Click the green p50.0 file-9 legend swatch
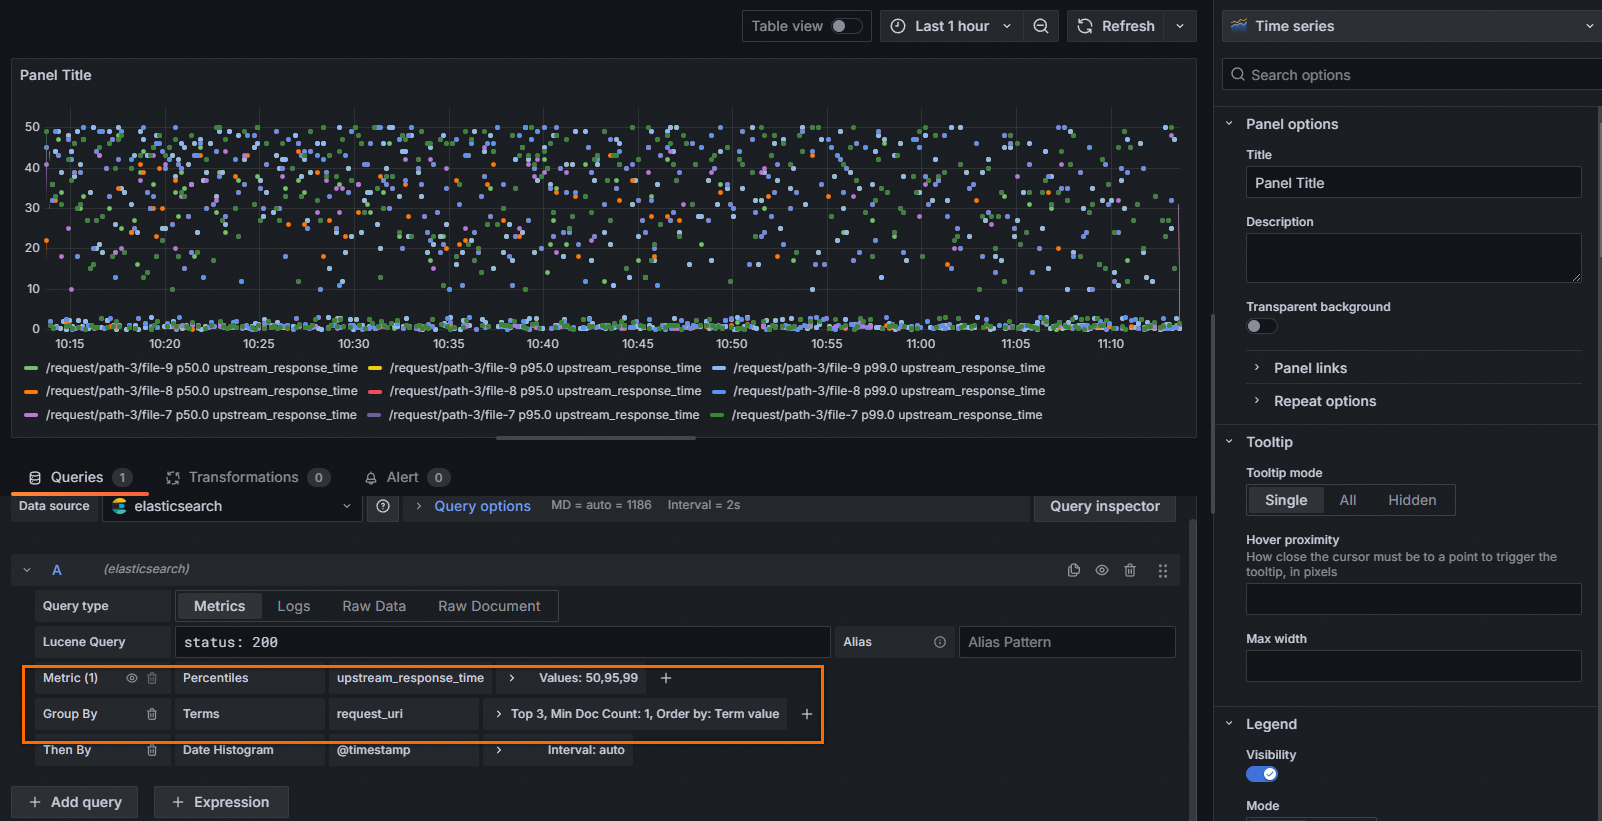Viewport: 1602px width, 821px height. click(x=31, y=368)
